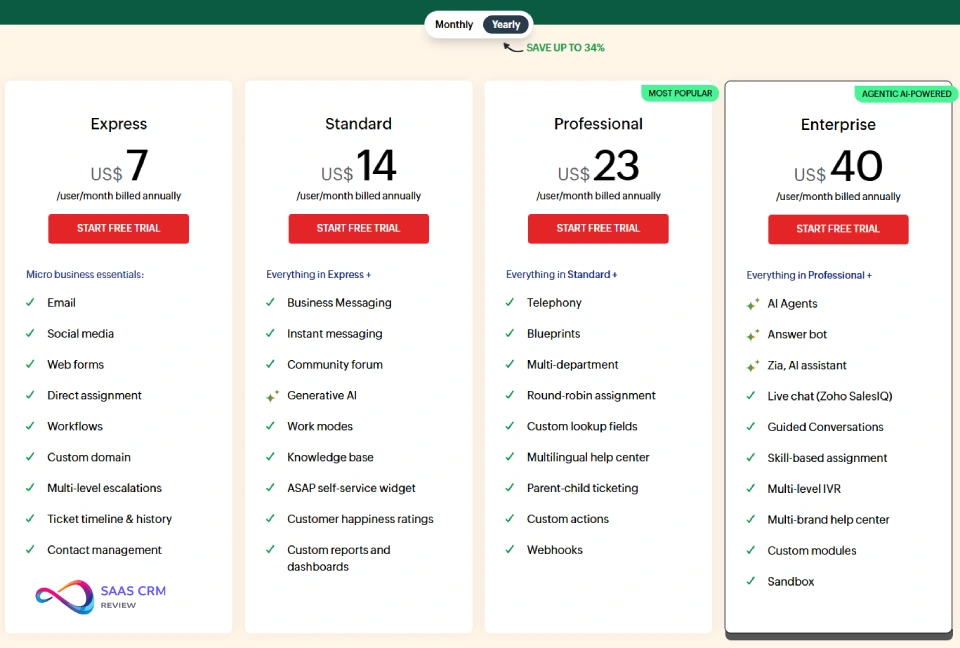Viewport: 960px width, 648px height.
Task: Click the sparkle icon beside Generative AI
Action: pyautogui.click(x=272, y=396)
